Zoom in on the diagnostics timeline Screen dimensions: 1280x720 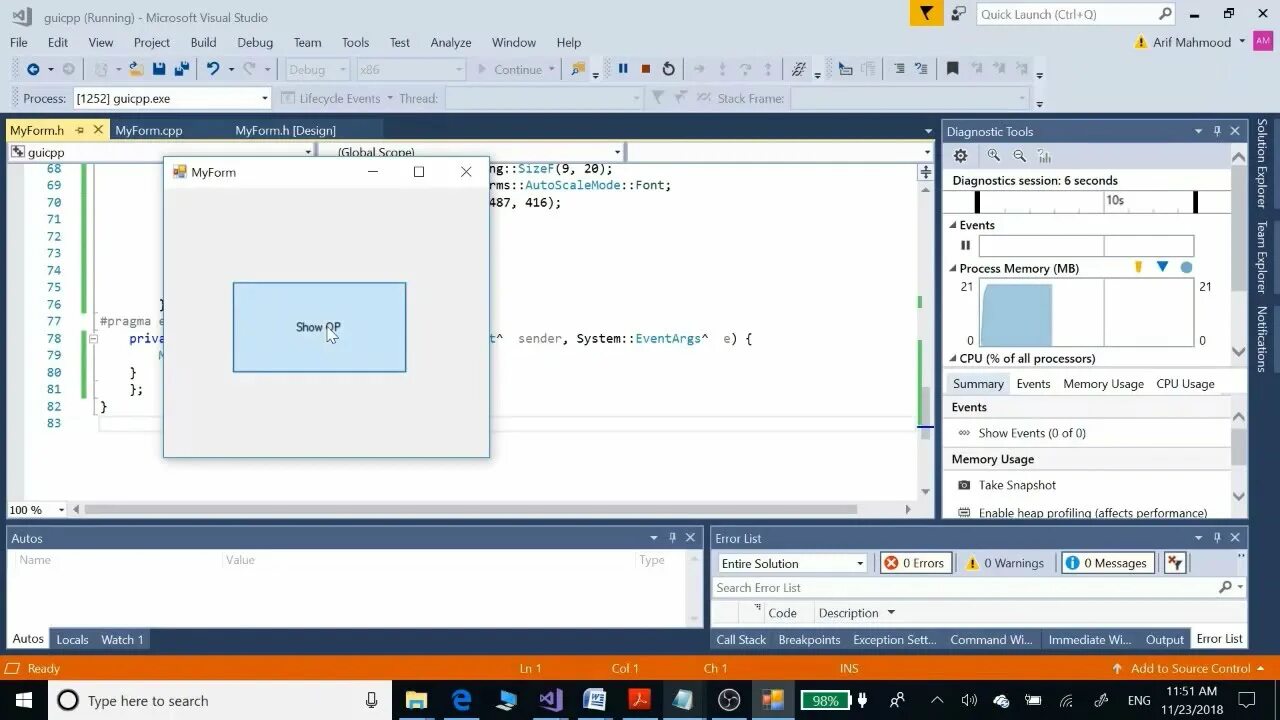[x=993, y=155]
